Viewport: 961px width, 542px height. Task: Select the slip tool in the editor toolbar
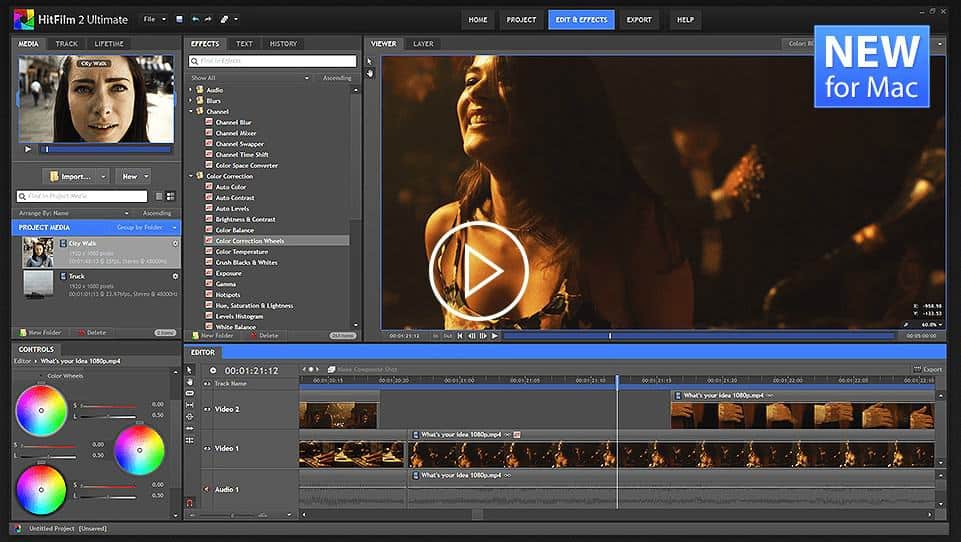click(x=189, y=405)
